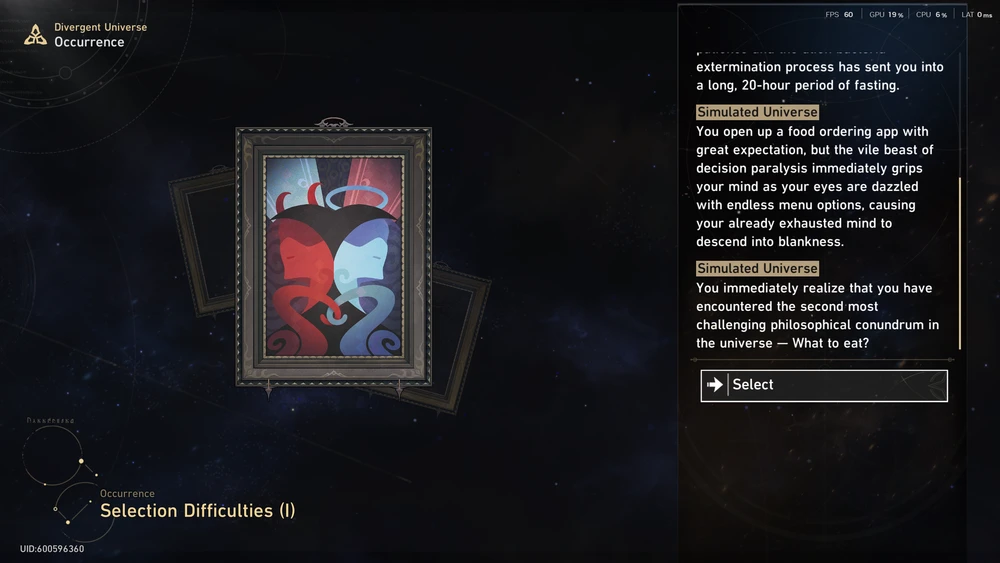Click the first Simulated Universe speaker tag

[x=757, y=112]
